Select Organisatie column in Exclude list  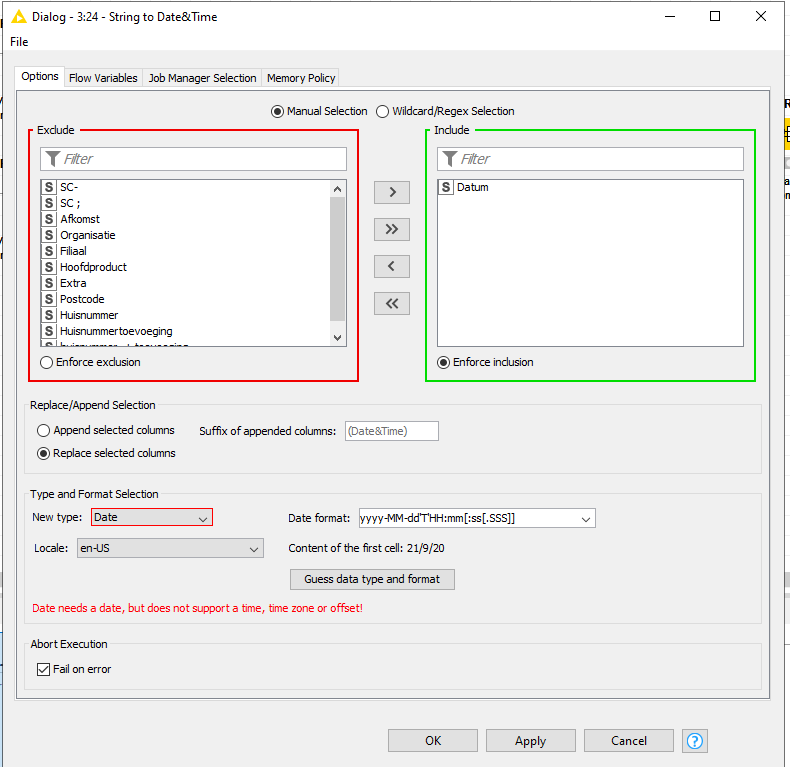pos(185,235)
